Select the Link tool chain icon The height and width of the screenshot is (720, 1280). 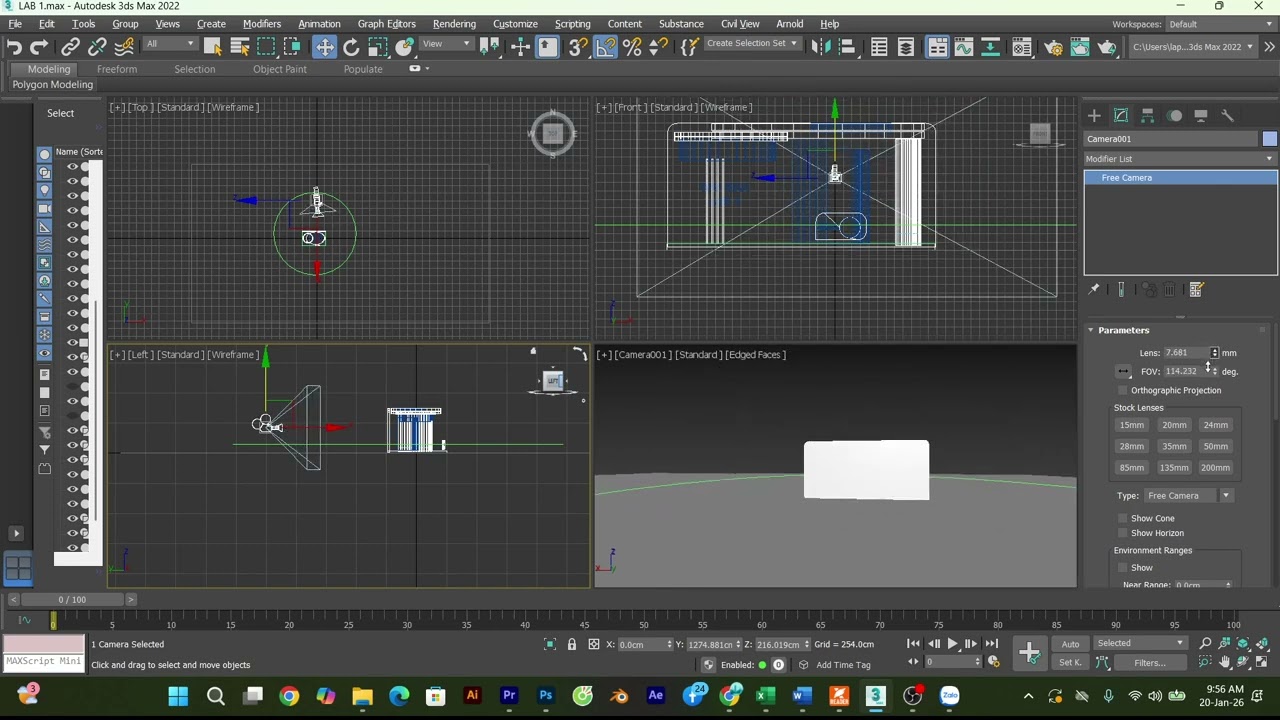70,47
